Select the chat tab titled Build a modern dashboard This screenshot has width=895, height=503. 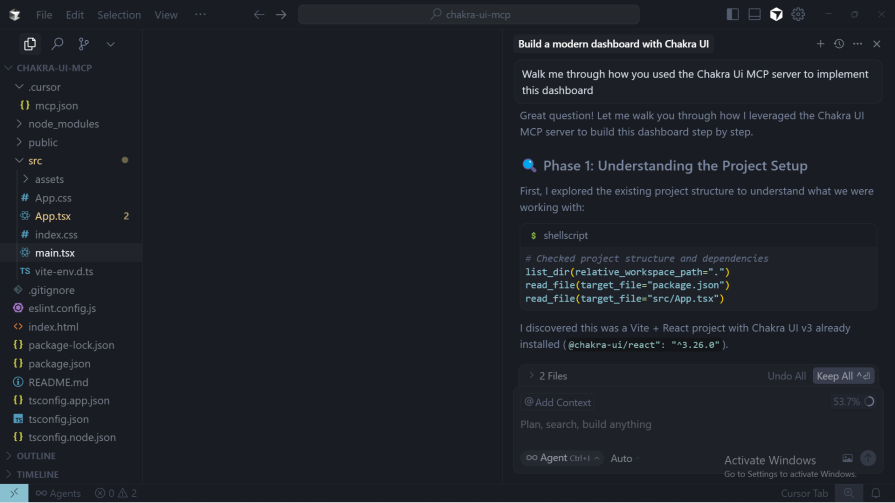(x=614, y=44)
